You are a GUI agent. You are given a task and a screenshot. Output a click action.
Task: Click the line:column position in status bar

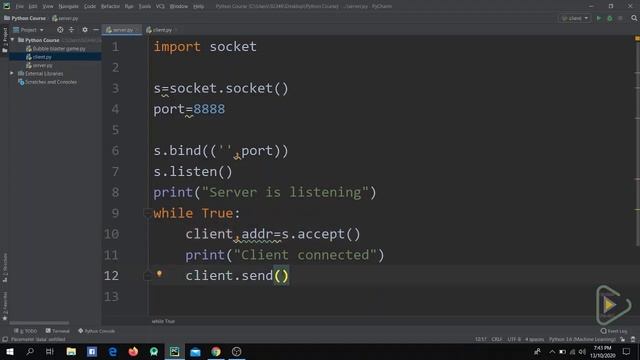pyautogui.click(x=480, y=340)
